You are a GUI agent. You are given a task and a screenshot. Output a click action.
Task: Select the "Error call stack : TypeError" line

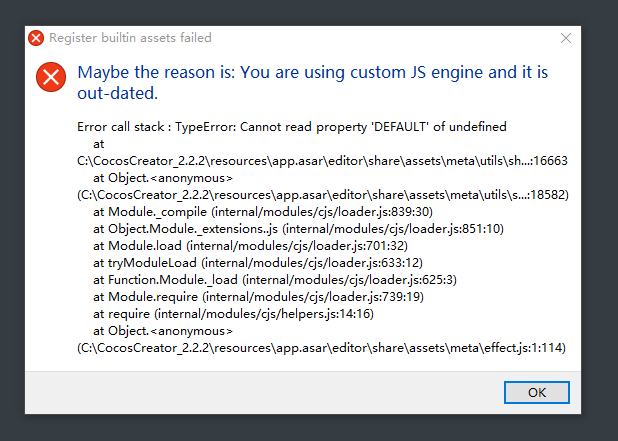coord(291,127)
